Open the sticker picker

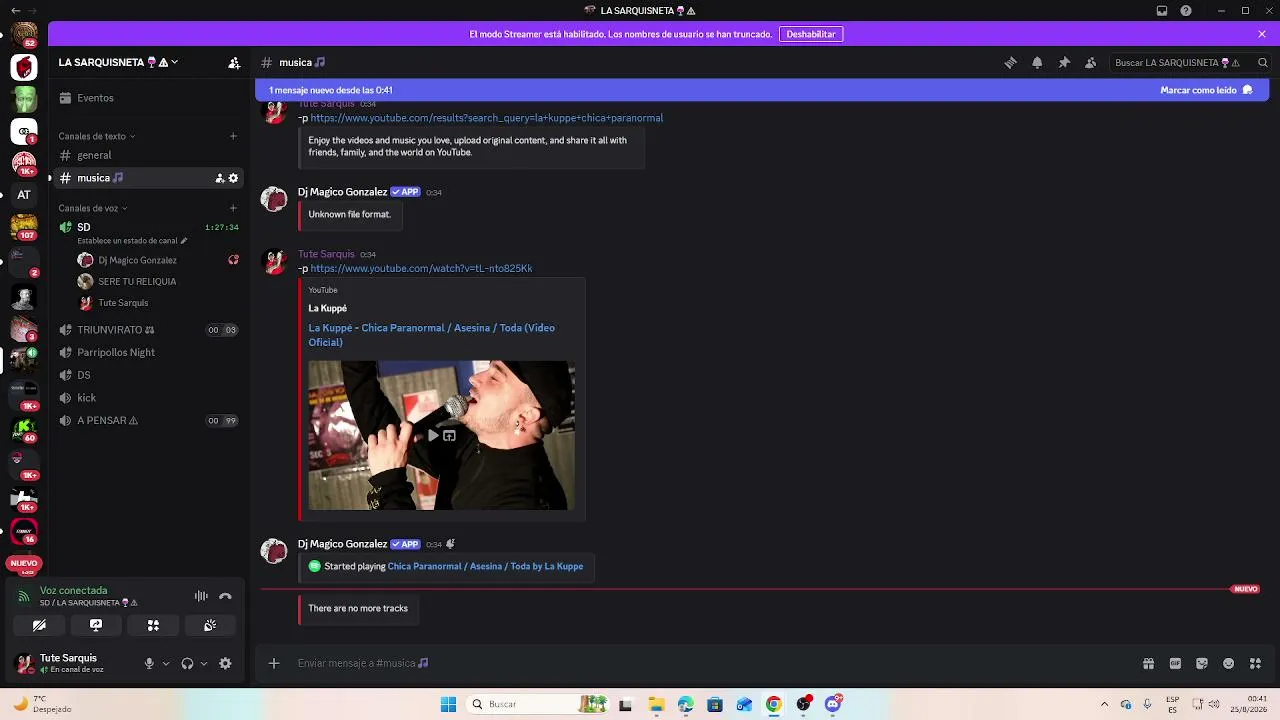click(1202, 663)
